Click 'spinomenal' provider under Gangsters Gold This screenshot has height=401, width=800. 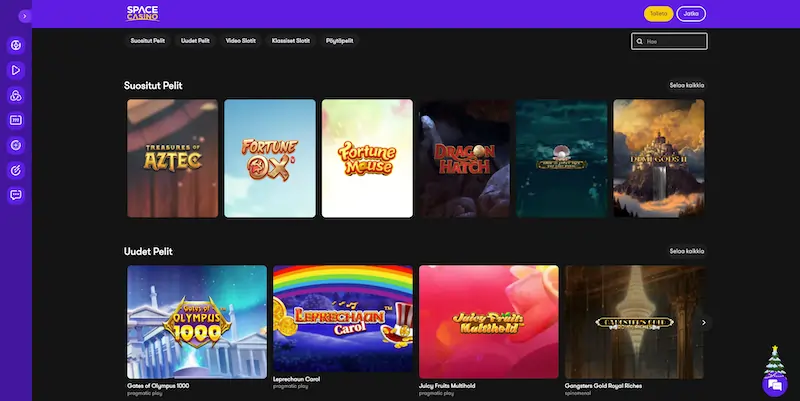578,393
